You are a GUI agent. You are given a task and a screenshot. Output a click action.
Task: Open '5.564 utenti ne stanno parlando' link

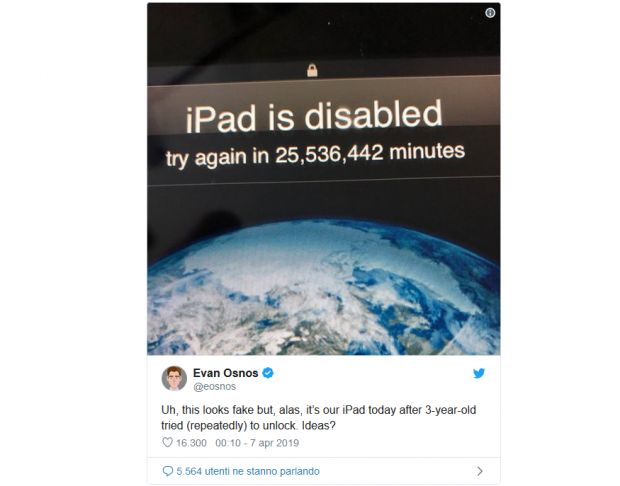248,471
